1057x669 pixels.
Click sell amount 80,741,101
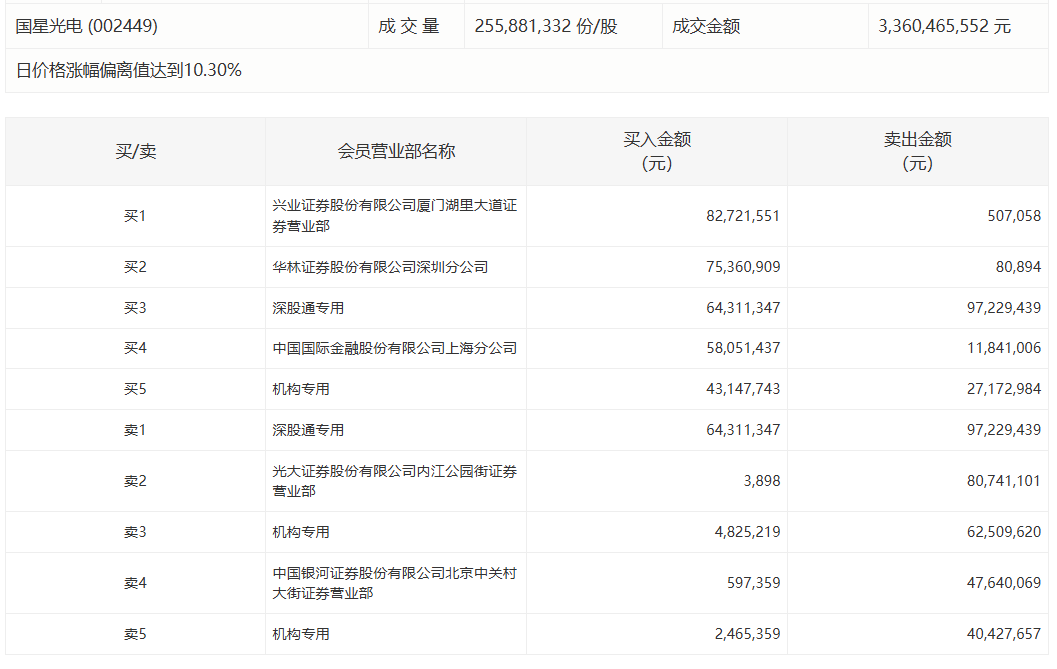[x=1004, y=482]
